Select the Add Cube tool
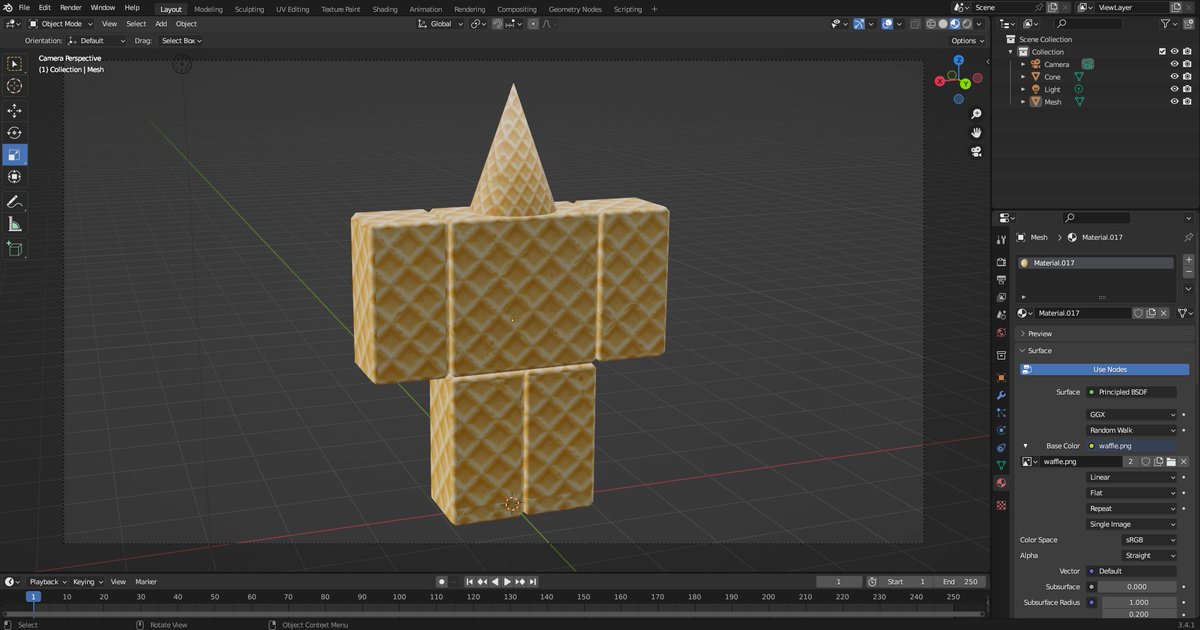This screenshot has height=630, width=1200. pyautogui.click(x=15, y=248)
